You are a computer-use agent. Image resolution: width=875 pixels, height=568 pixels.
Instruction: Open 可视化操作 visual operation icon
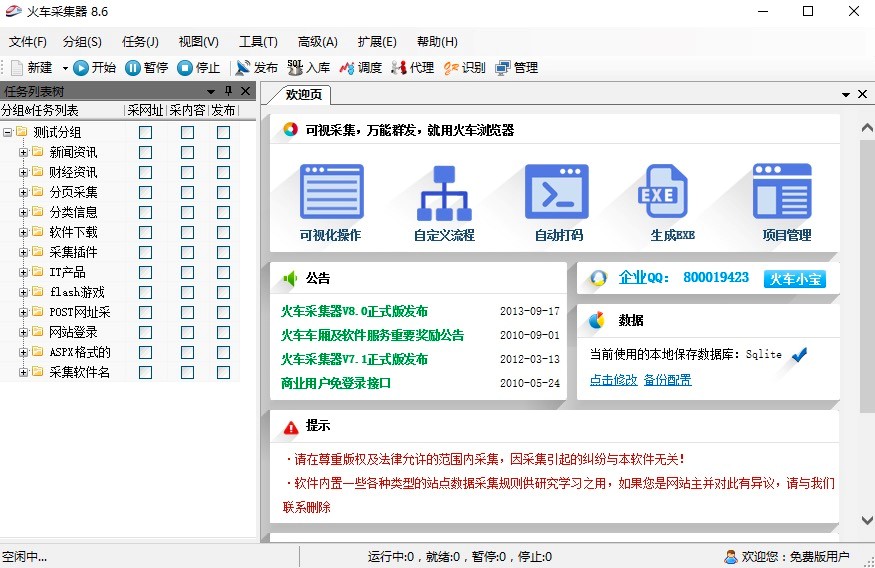(x=331, y=191)
